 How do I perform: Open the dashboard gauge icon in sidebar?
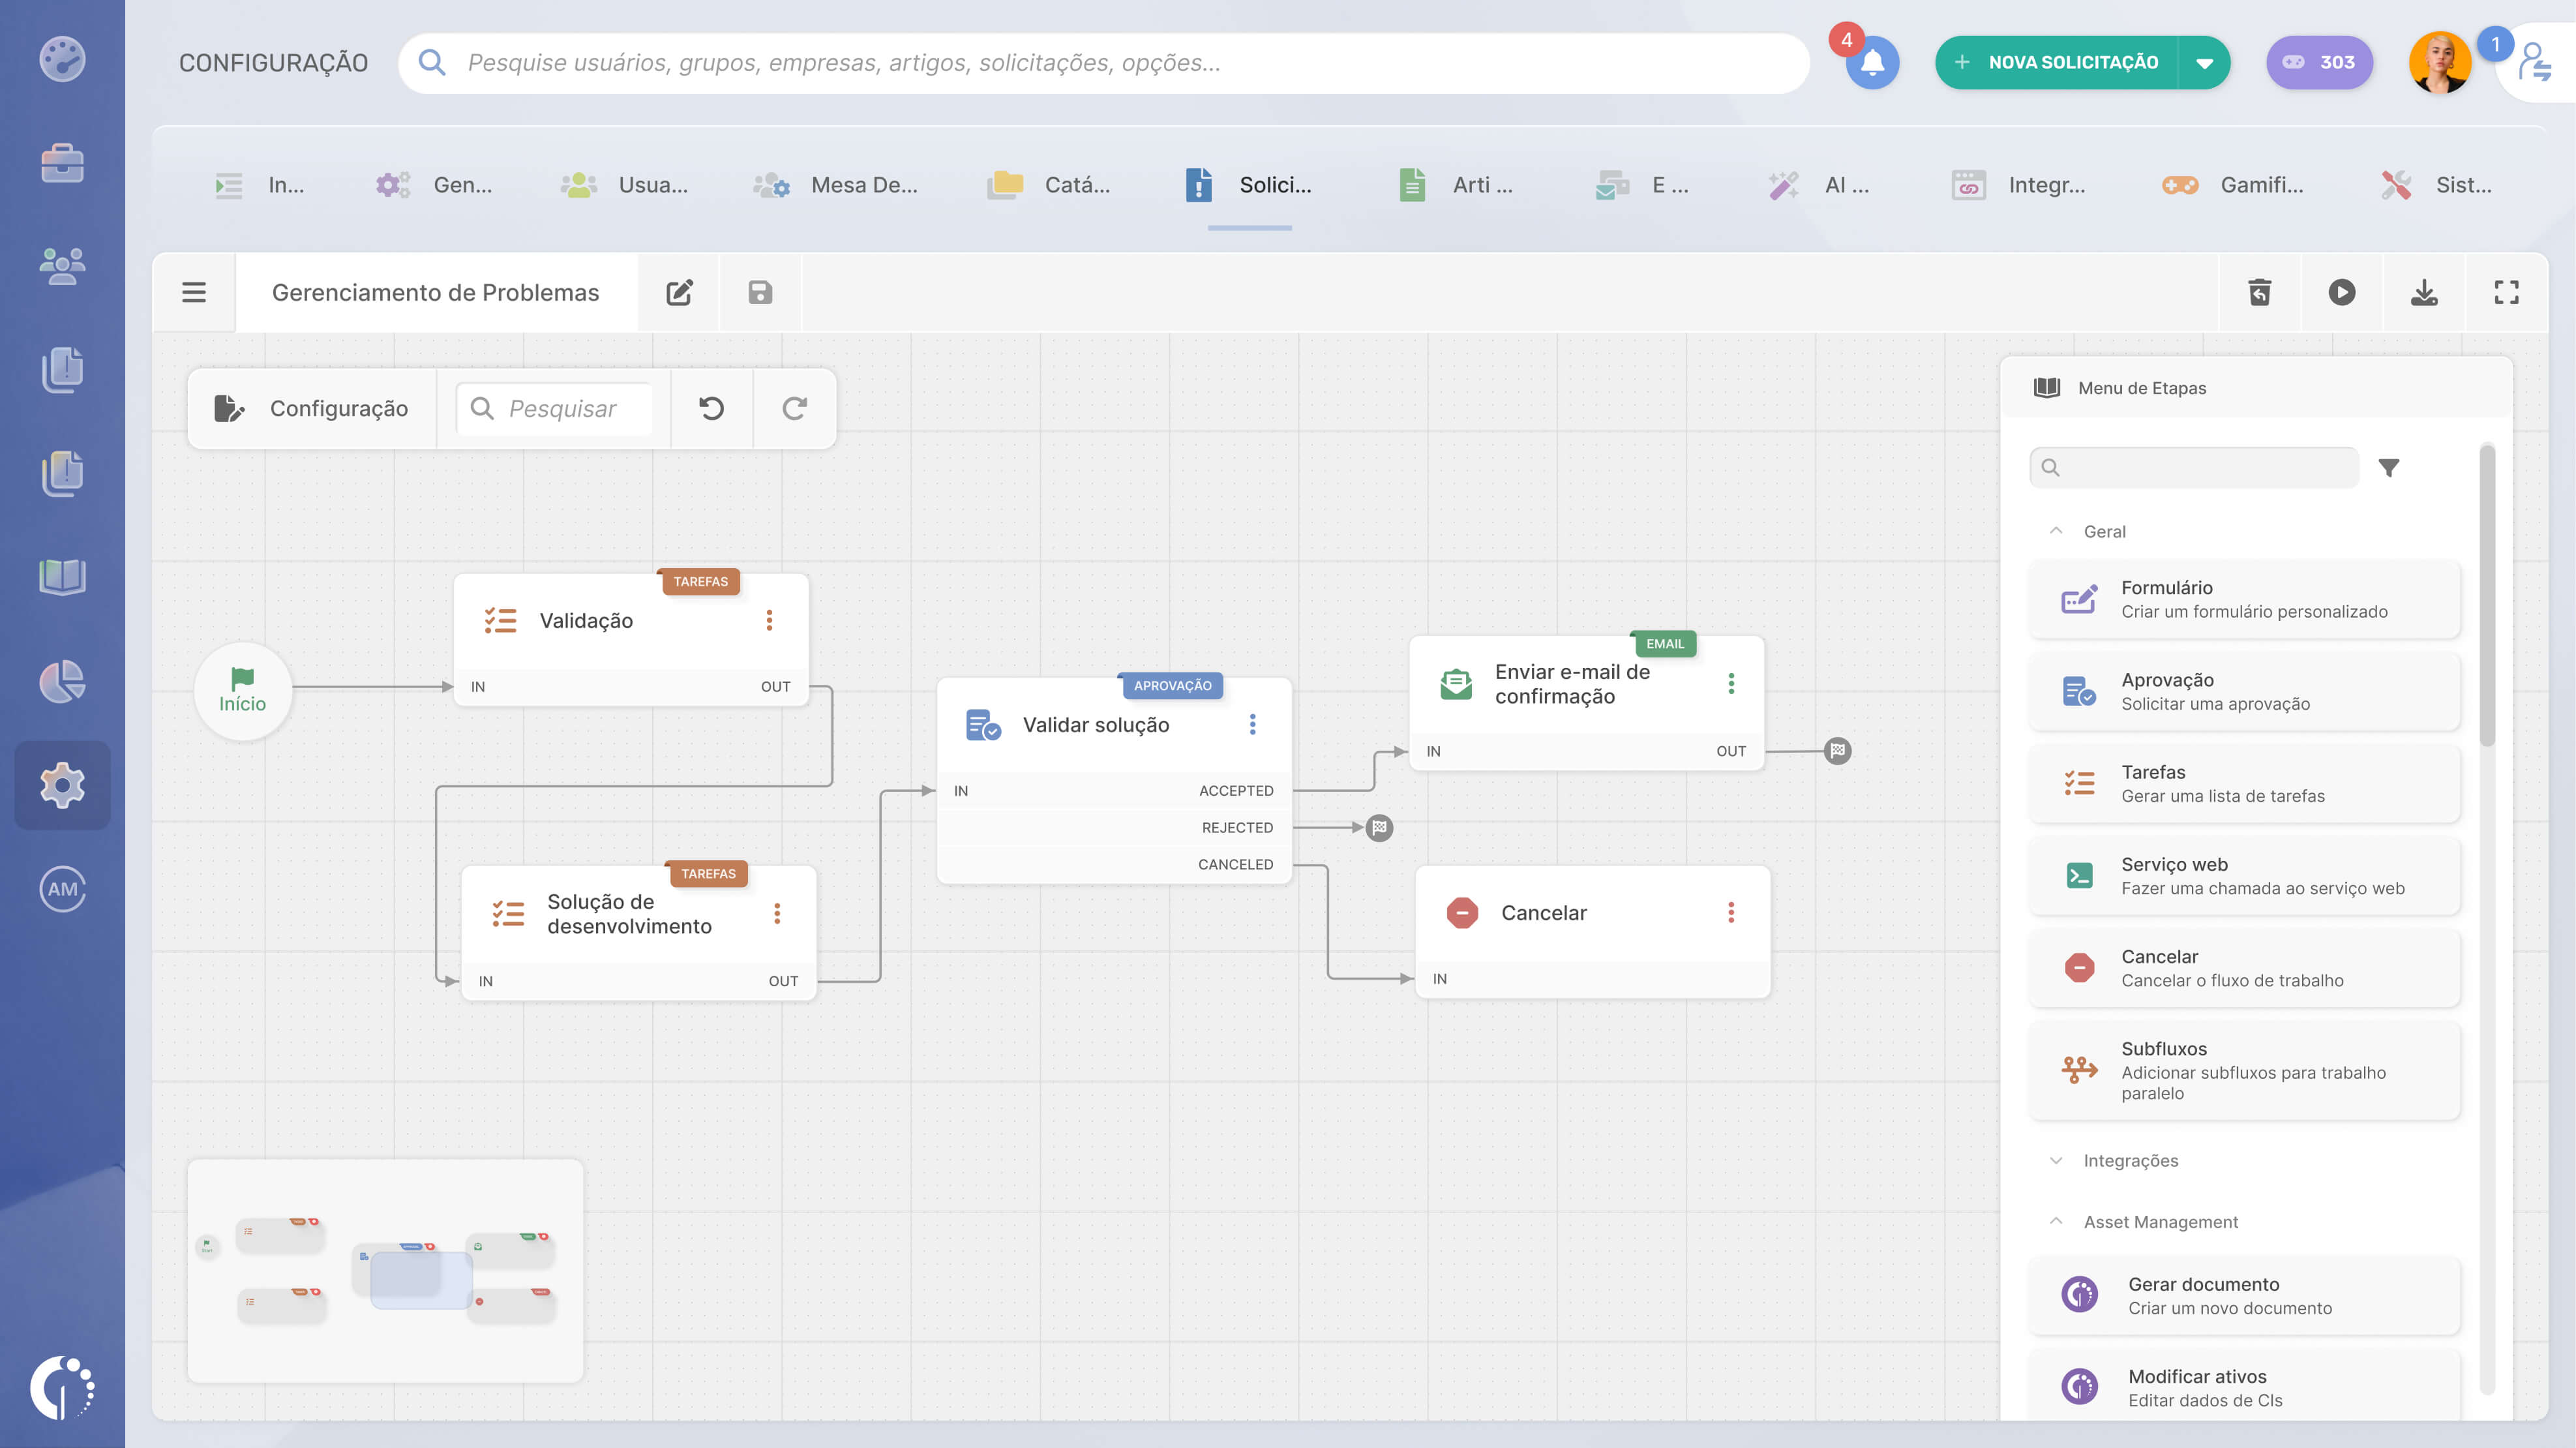(62, 59)
